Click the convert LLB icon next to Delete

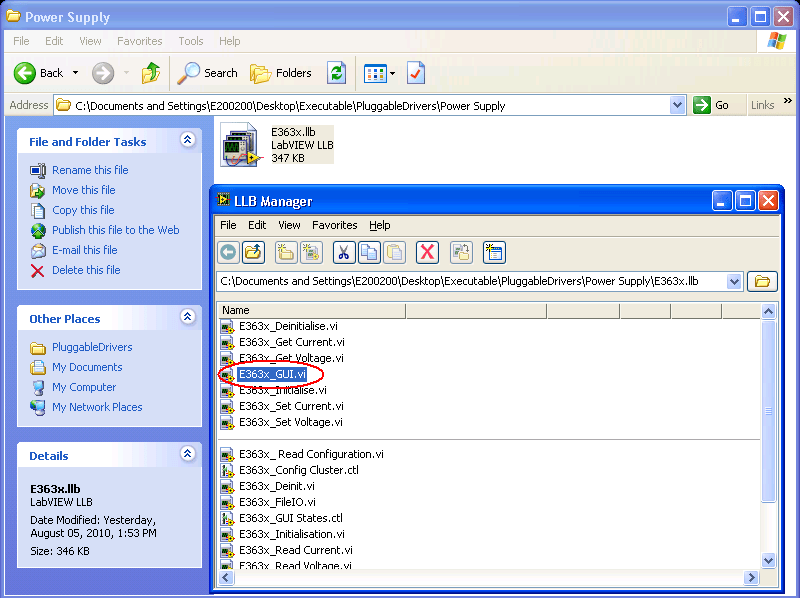[461, 253]
